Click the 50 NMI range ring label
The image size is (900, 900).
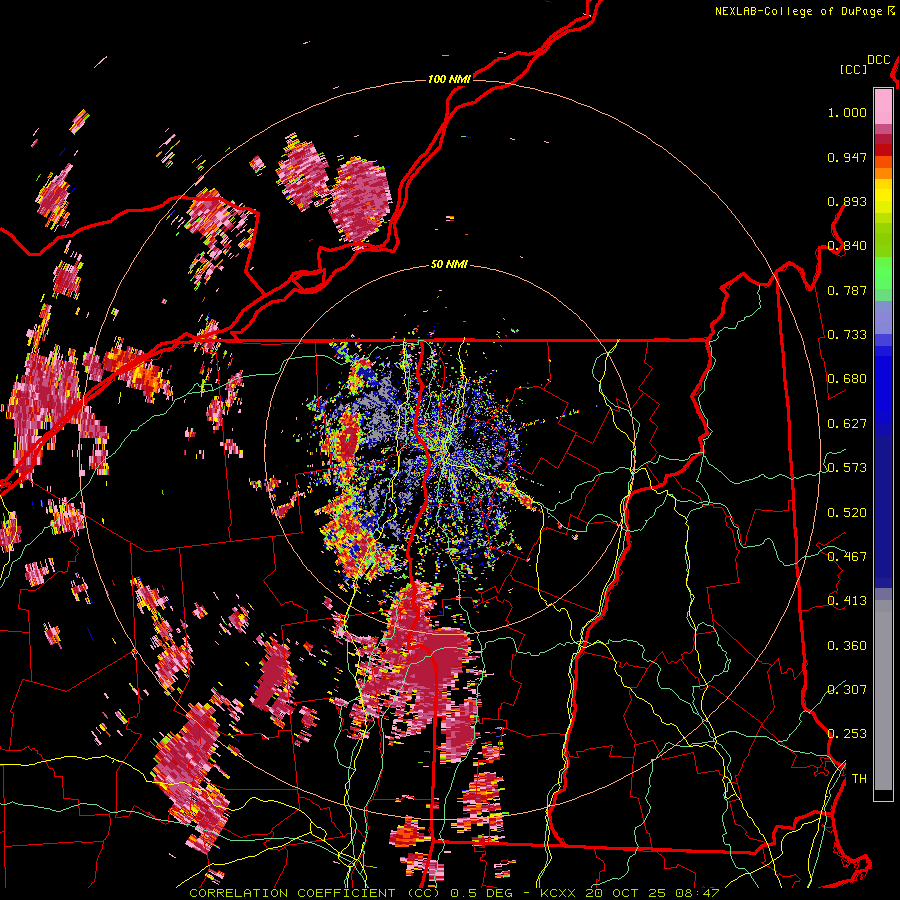(449, 264)
